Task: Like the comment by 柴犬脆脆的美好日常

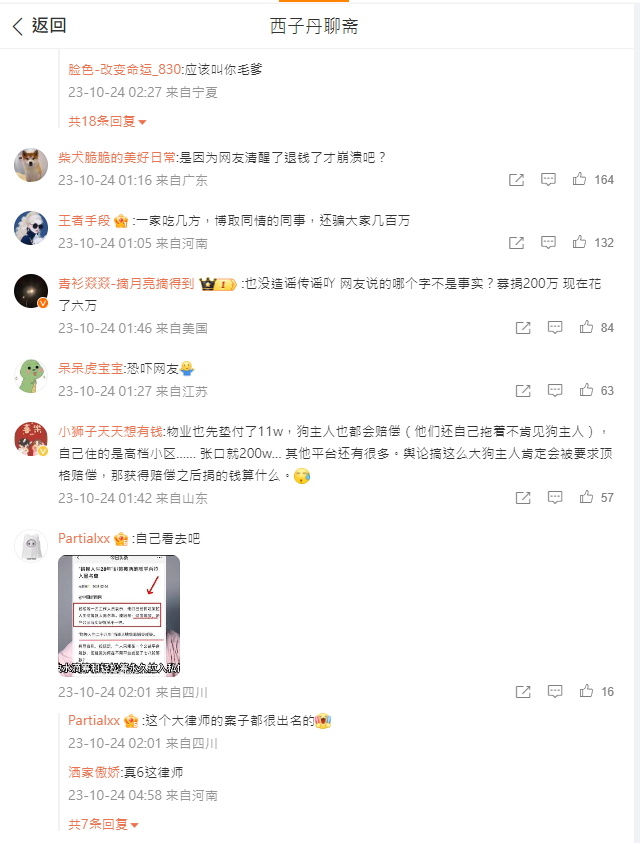Action: [x=579, y=179]
